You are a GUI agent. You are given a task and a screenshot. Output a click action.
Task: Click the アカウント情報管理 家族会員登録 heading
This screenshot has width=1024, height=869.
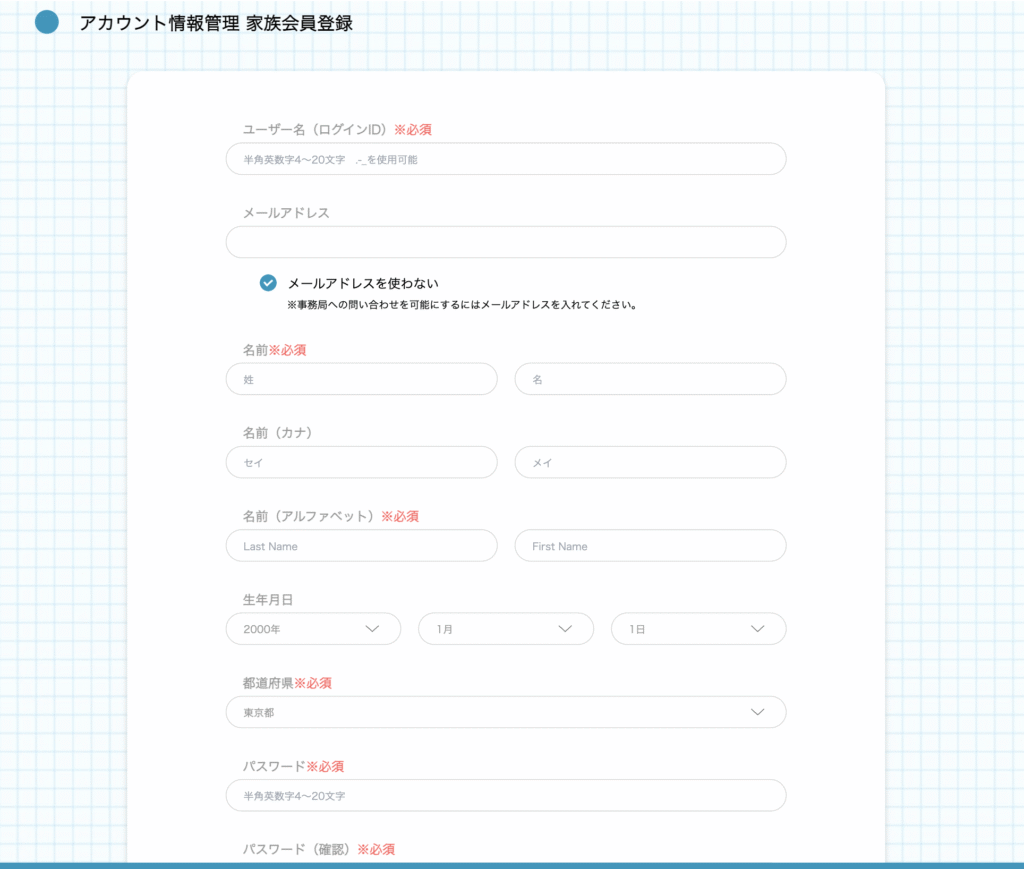[216, 23]
